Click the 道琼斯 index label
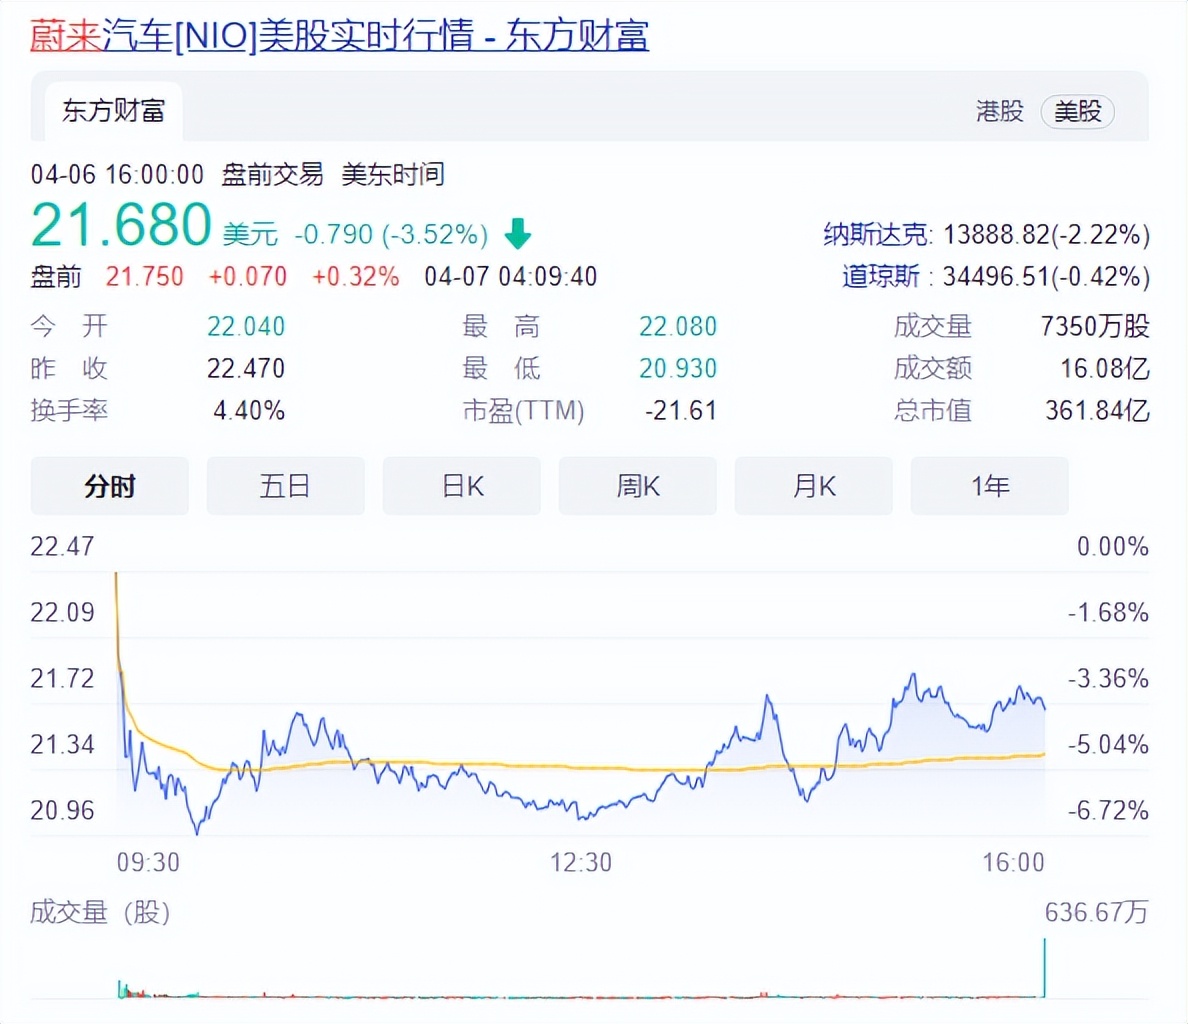Image resolution: width=1188 pixels, height=1024 pixels. (x=881, y=276)
